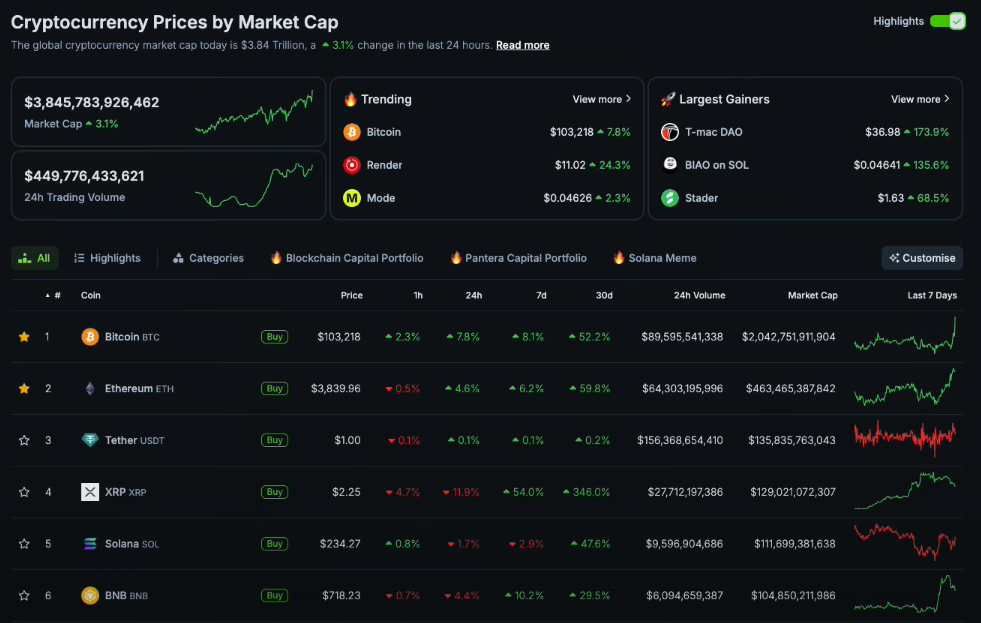
Task: Click the Tether USDT coin icon
Action: [90, 440]
